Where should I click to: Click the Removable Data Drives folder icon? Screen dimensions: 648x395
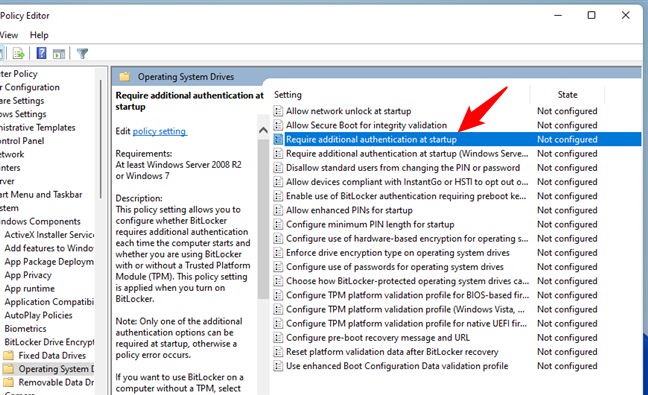(x=8, y=382)
